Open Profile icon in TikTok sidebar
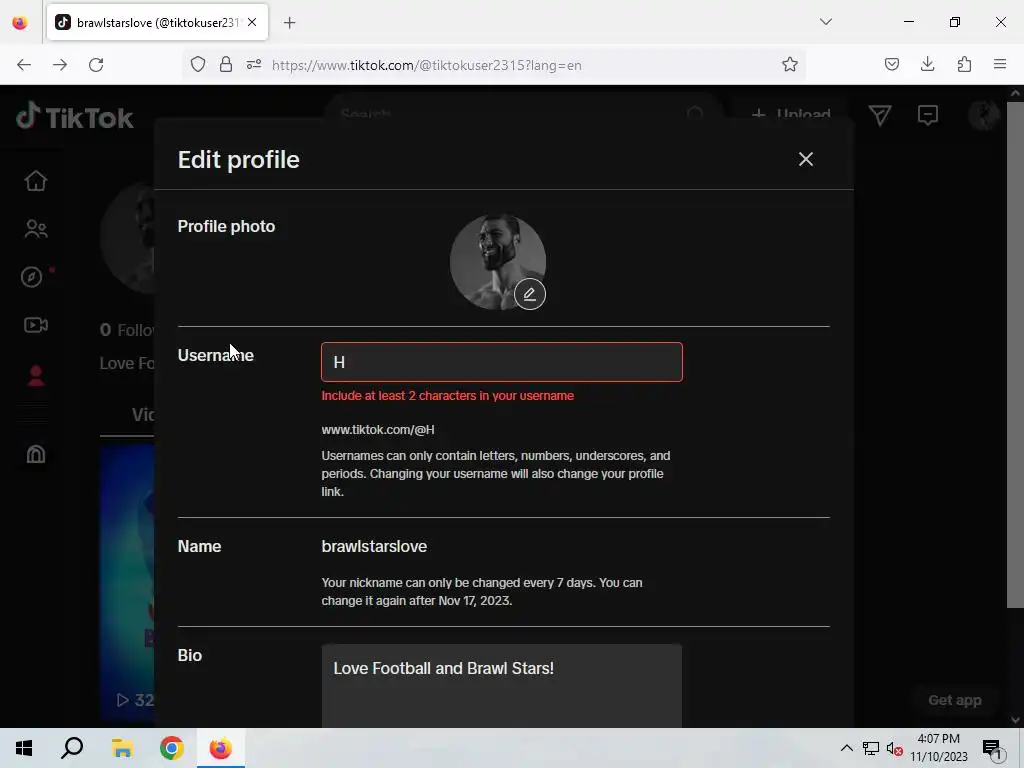The height and width of the screenshot is (768, 1024). click(36, 376)
